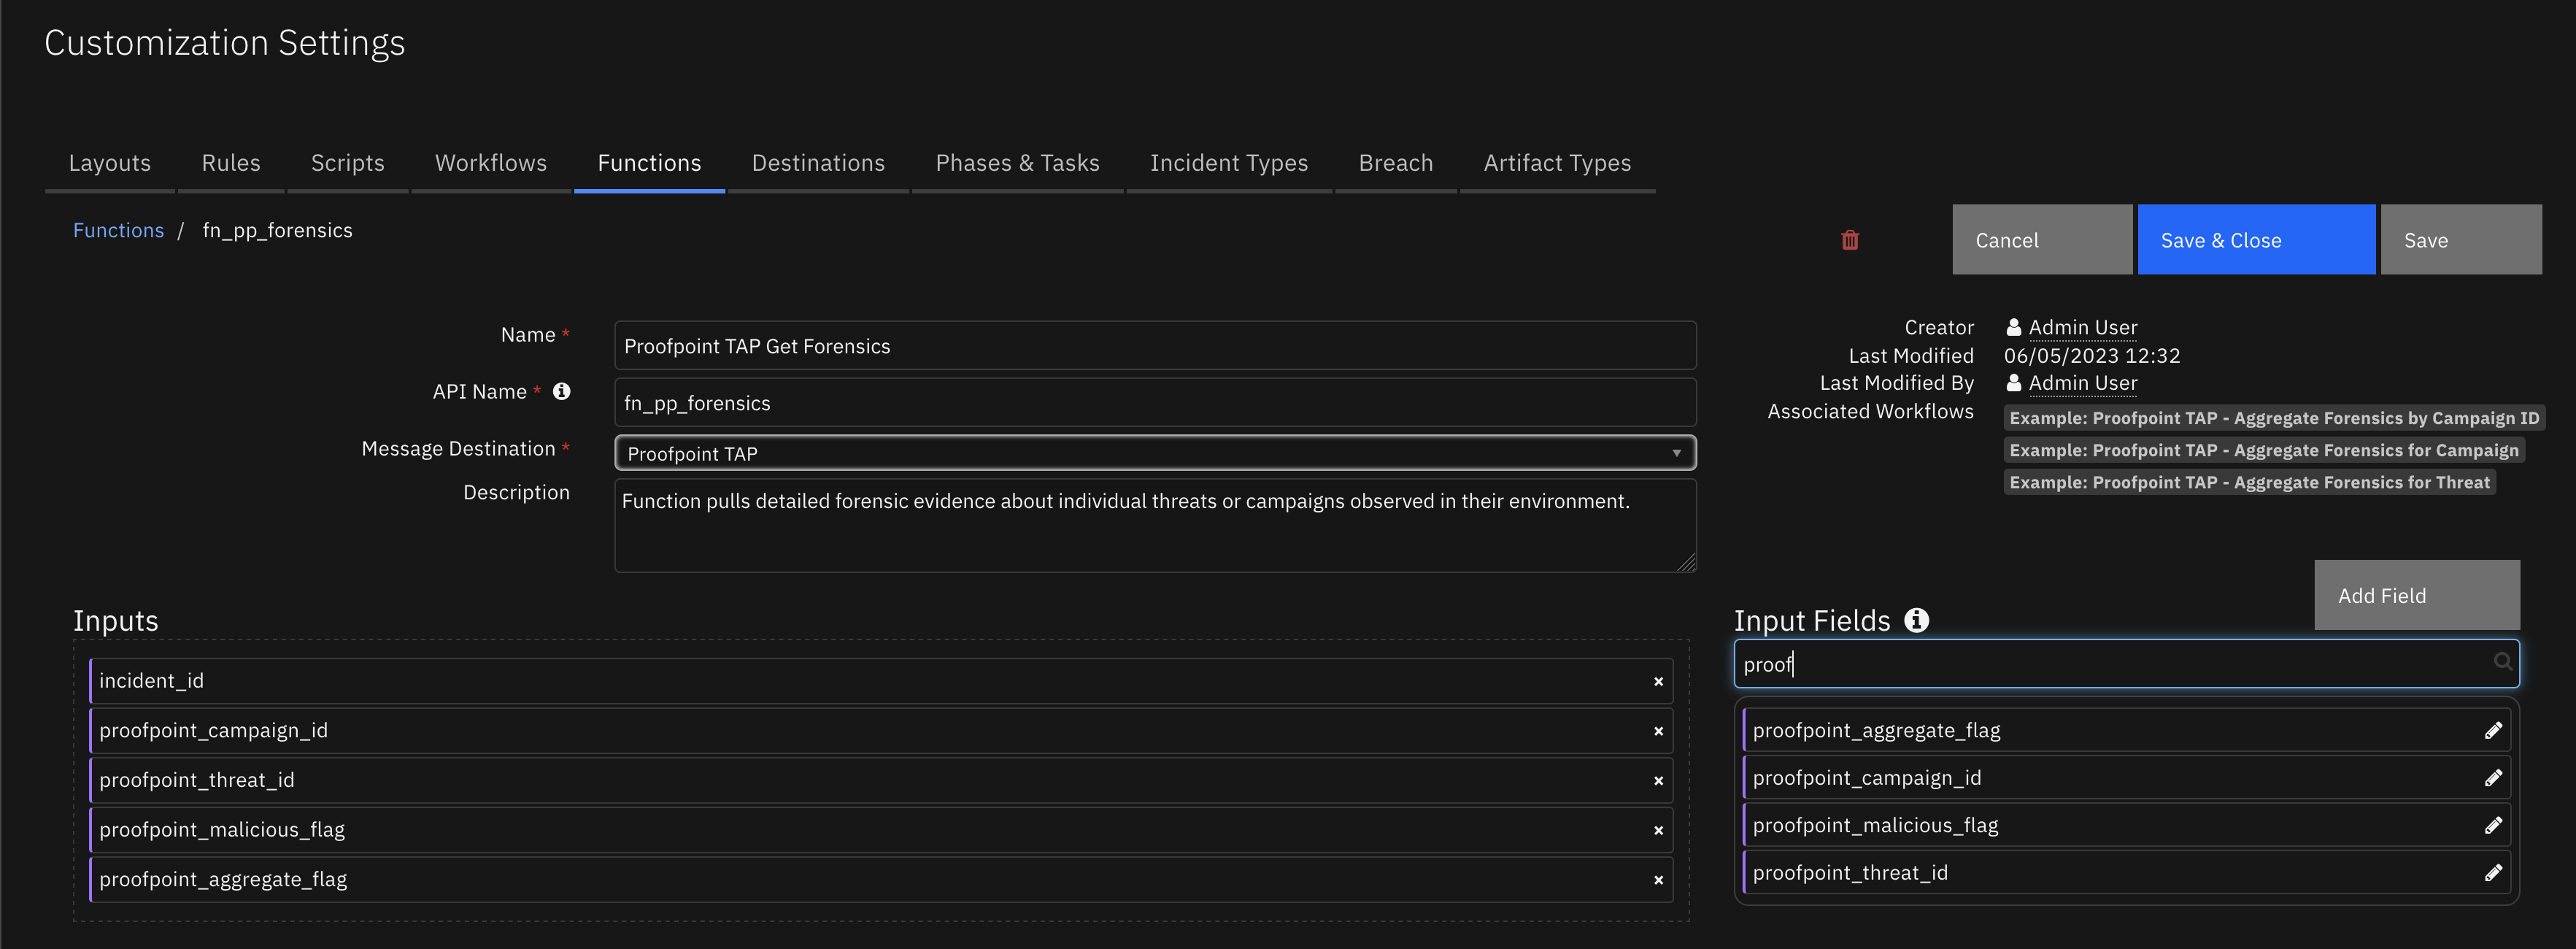Open Incident Types tab
This screenshot has width=2576, height=949.
[1229, 163]
